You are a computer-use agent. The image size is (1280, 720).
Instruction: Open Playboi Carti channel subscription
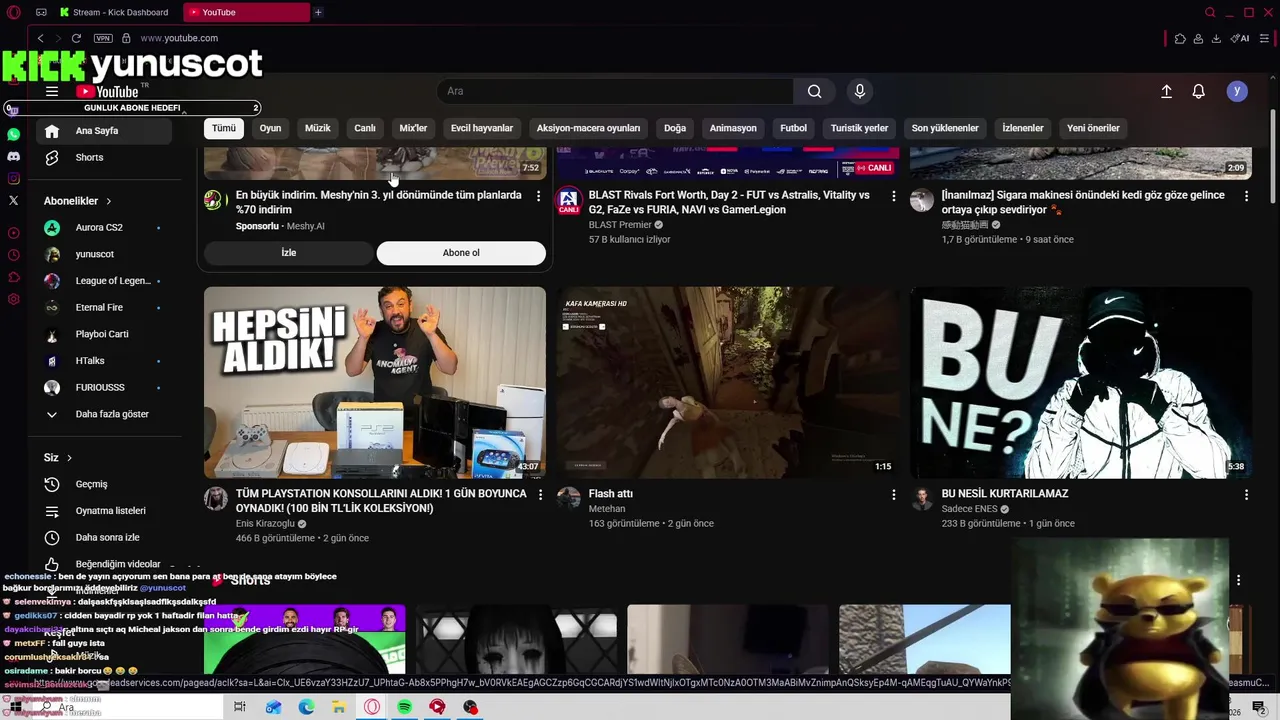tap(105, 334)
